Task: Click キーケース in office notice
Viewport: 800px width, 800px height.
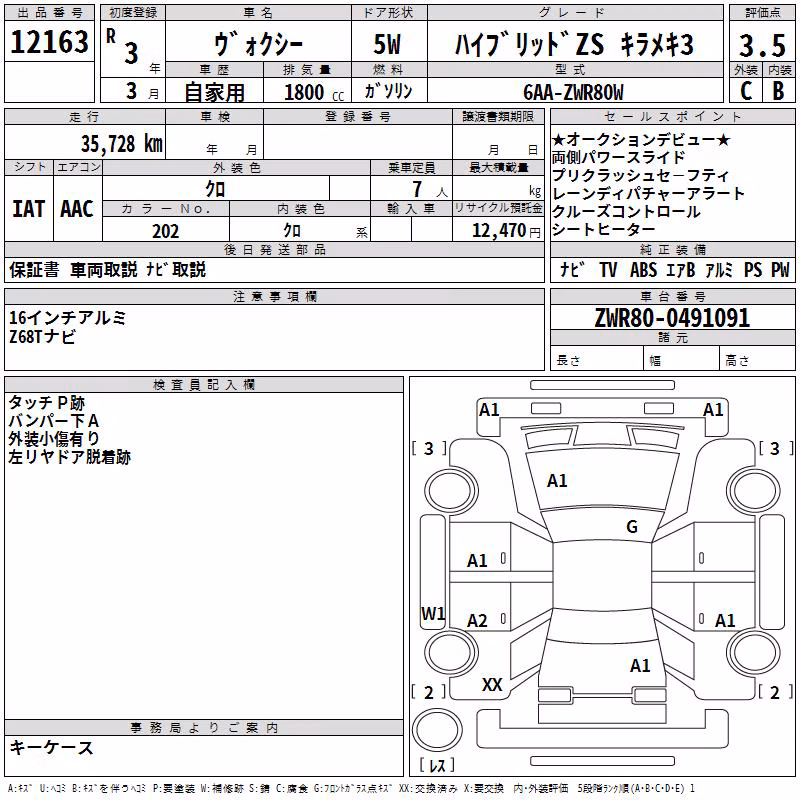Action: [52, 748]
